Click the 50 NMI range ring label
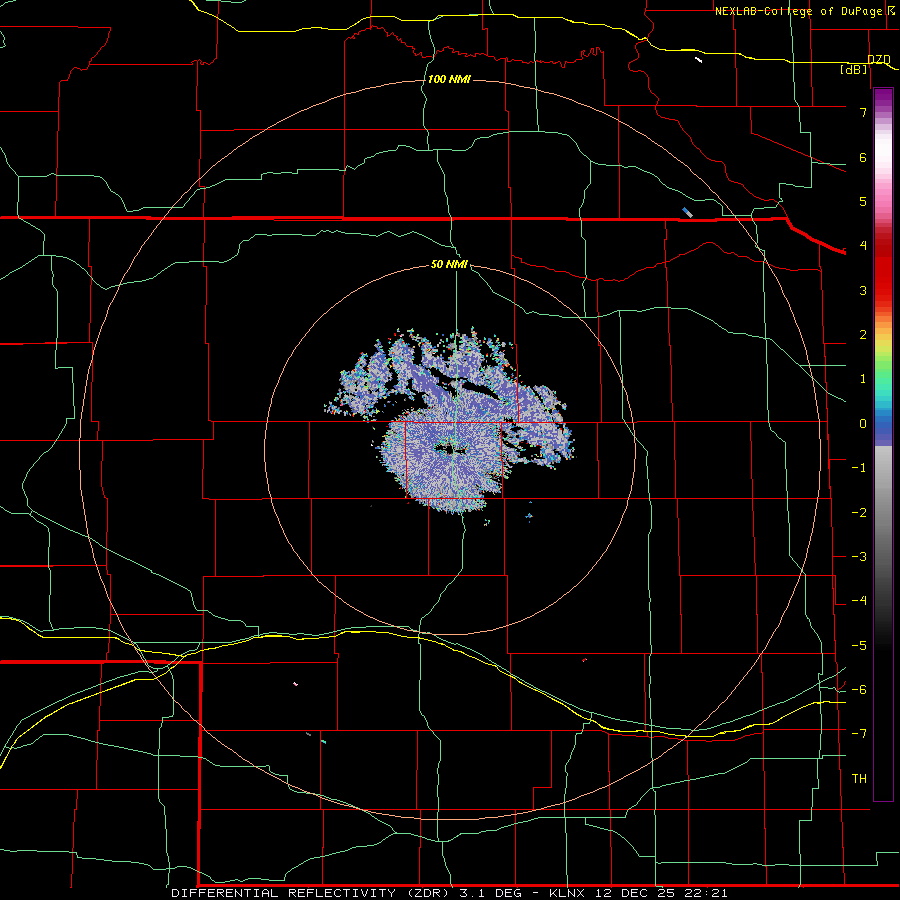Screen dimensions: 900x900 pyautogui.click(x=449, y=264)
